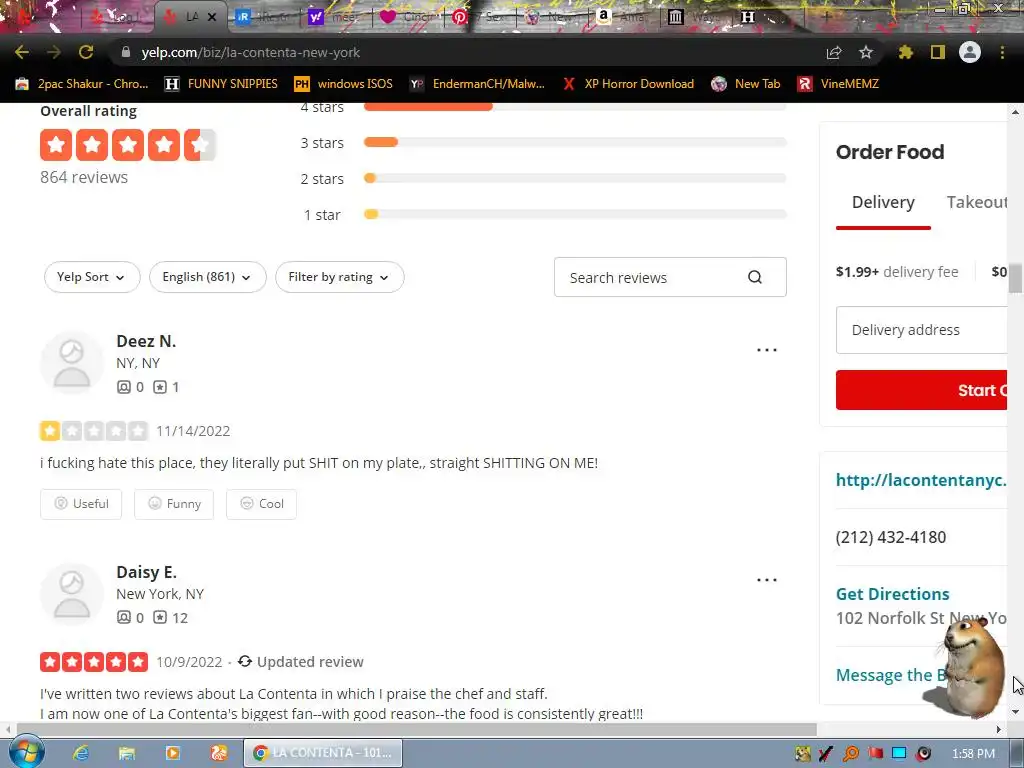Viewport: 1024px width, 768px height.
Task: Filter by the 2 stars rating bar
Action: tap(575, 178)
